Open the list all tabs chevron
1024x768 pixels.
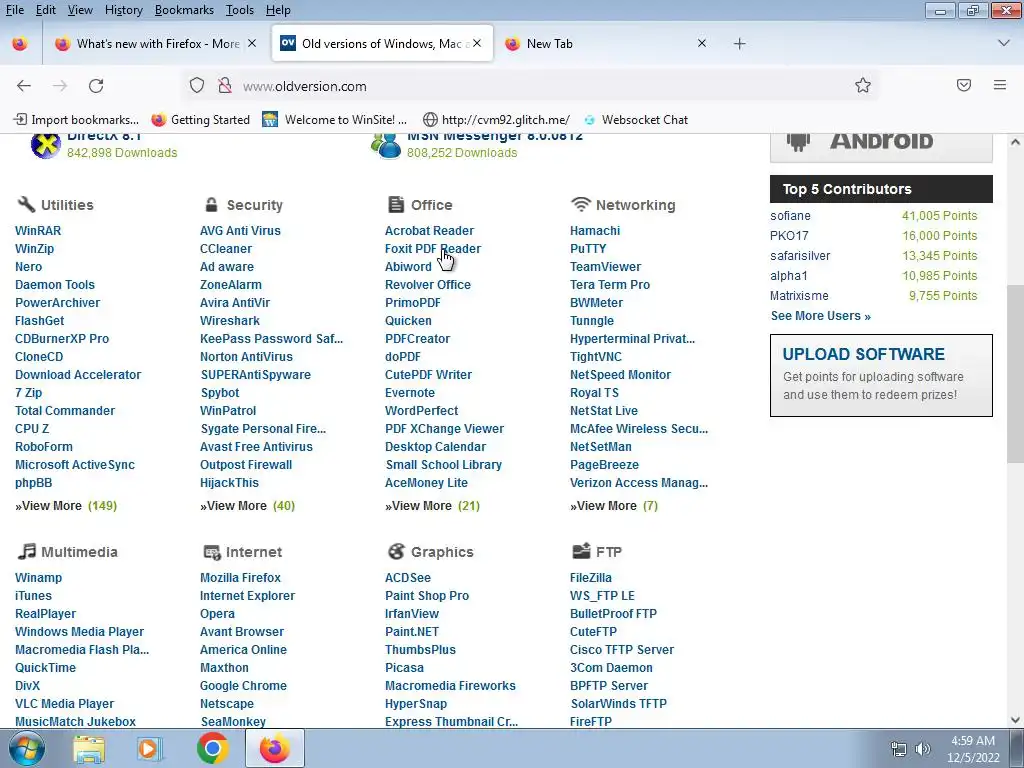point(1004,43)
